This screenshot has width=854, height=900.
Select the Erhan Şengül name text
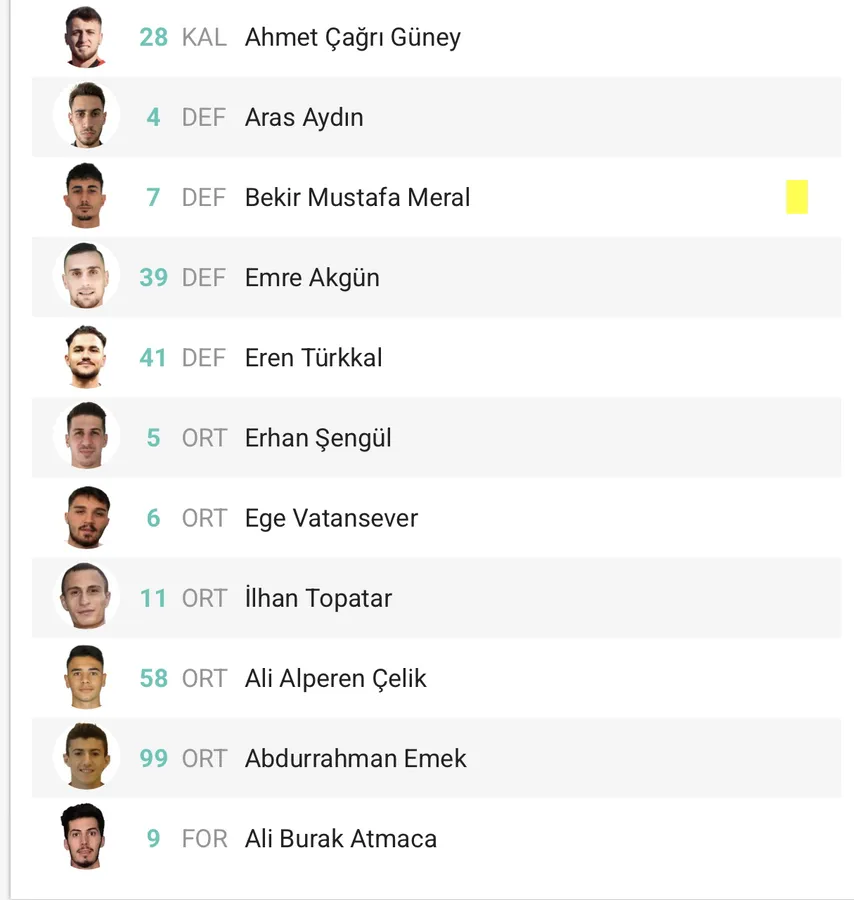pos(318,438)
